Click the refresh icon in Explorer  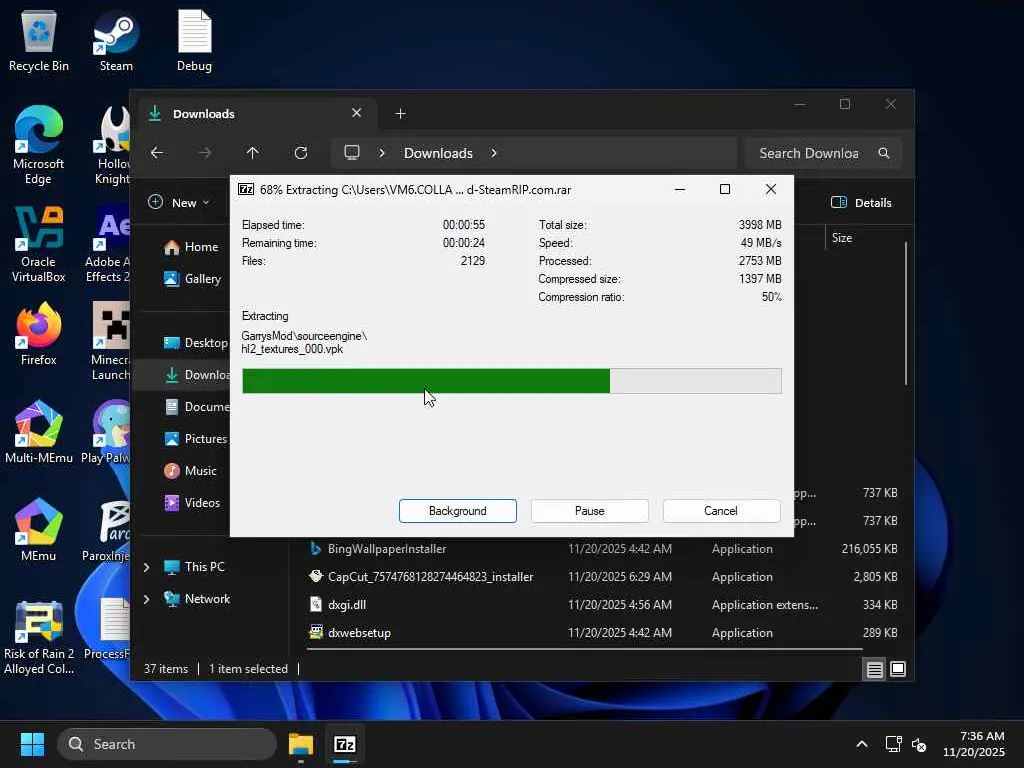pyautogui.click(x=301, y=153)
